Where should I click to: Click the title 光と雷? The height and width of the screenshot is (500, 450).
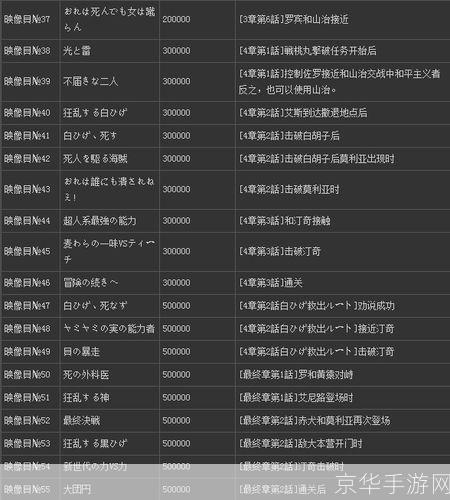(x=77, y=51)
